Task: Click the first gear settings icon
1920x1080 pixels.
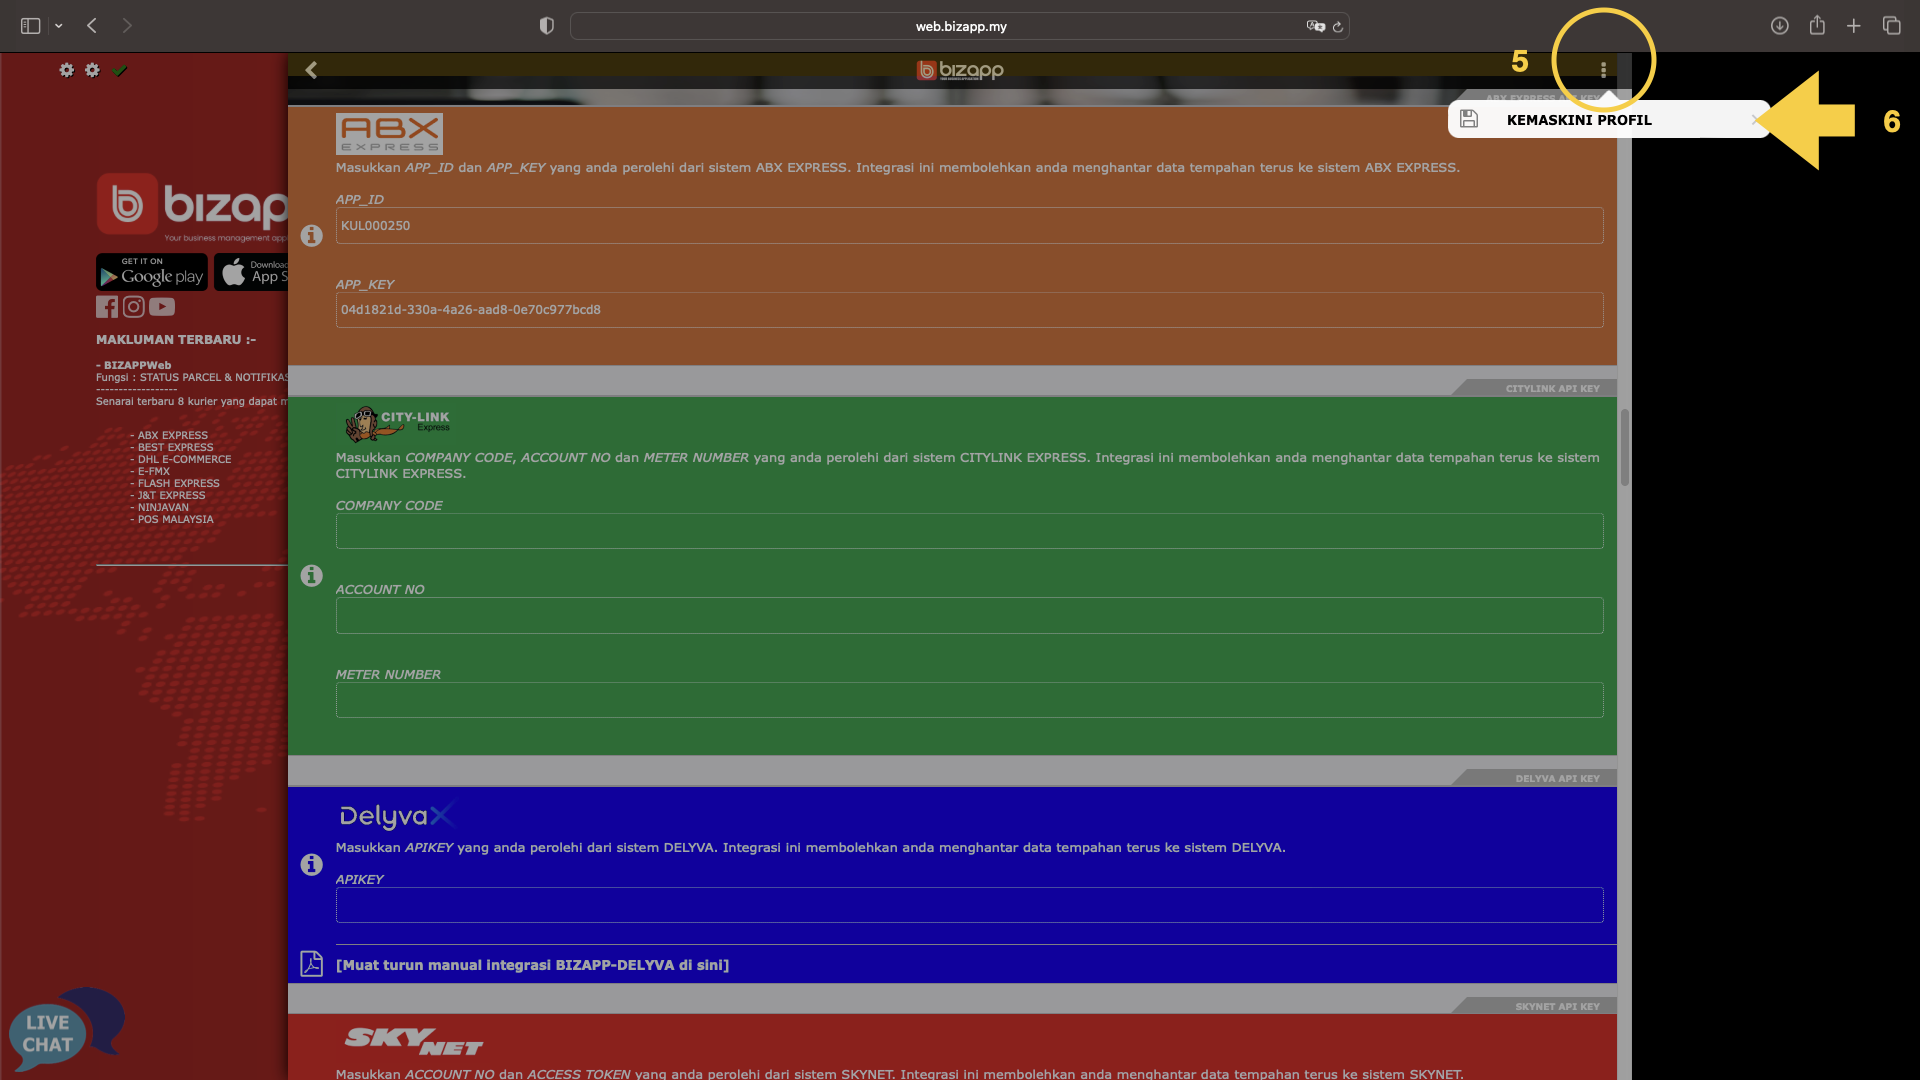Action: pyautogui.click(x=66, y=70)
